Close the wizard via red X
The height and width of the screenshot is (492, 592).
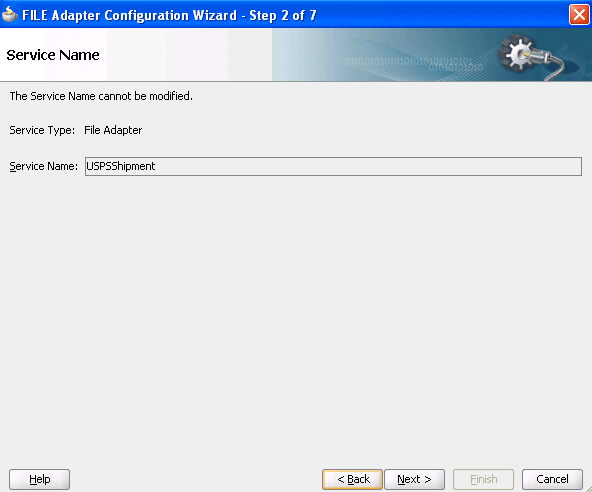pyautogui.click(x=579, y=15)
